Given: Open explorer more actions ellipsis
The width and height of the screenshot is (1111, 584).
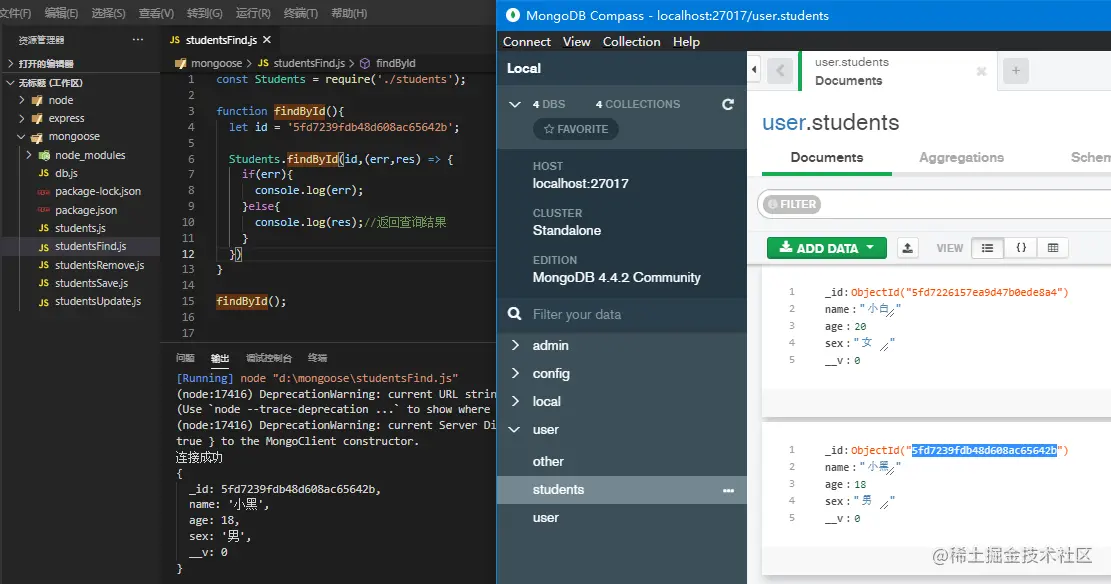Looking at the screenshot, I should [137, 40].
